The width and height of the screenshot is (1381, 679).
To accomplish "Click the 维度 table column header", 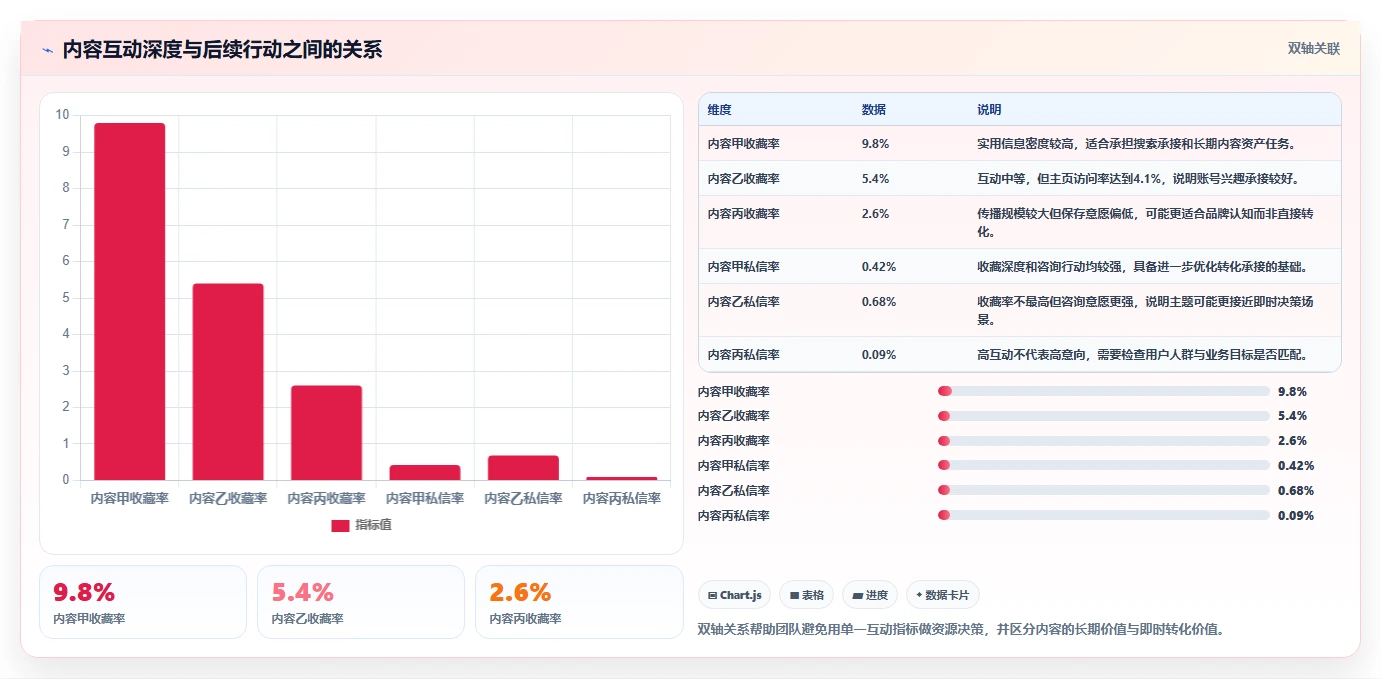I will tap(719, 110).
